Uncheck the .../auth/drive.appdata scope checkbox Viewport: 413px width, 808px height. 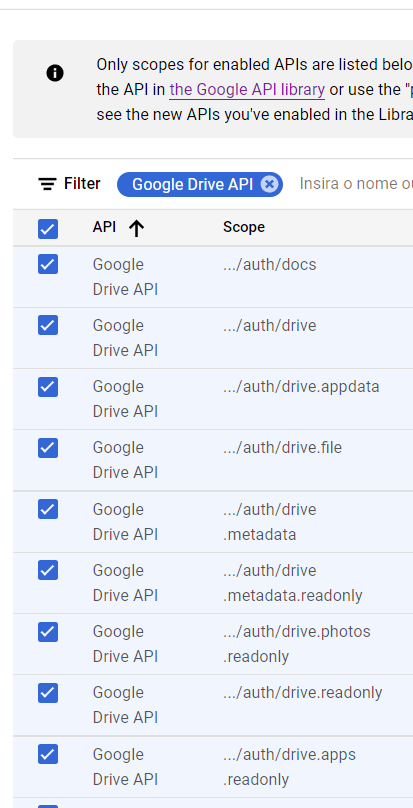48,386
